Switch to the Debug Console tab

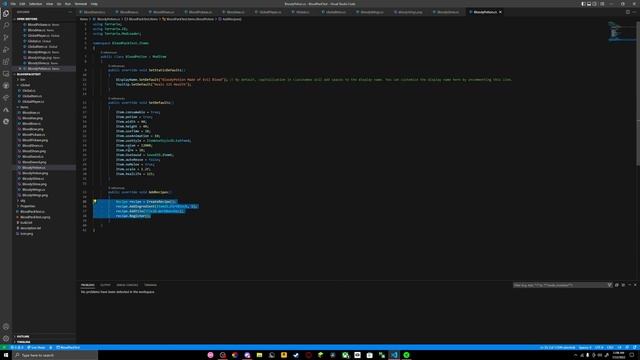[x=127, y=285]
